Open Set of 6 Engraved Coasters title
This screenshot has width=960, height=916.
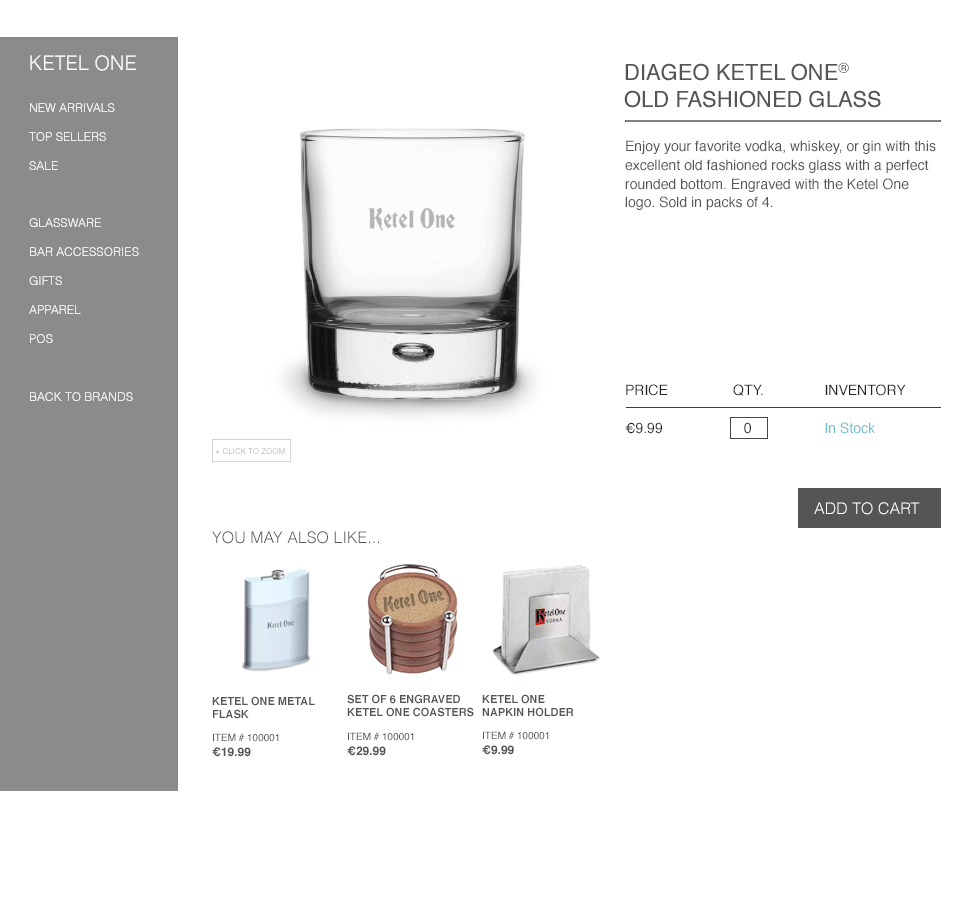[x=410, y=706]
